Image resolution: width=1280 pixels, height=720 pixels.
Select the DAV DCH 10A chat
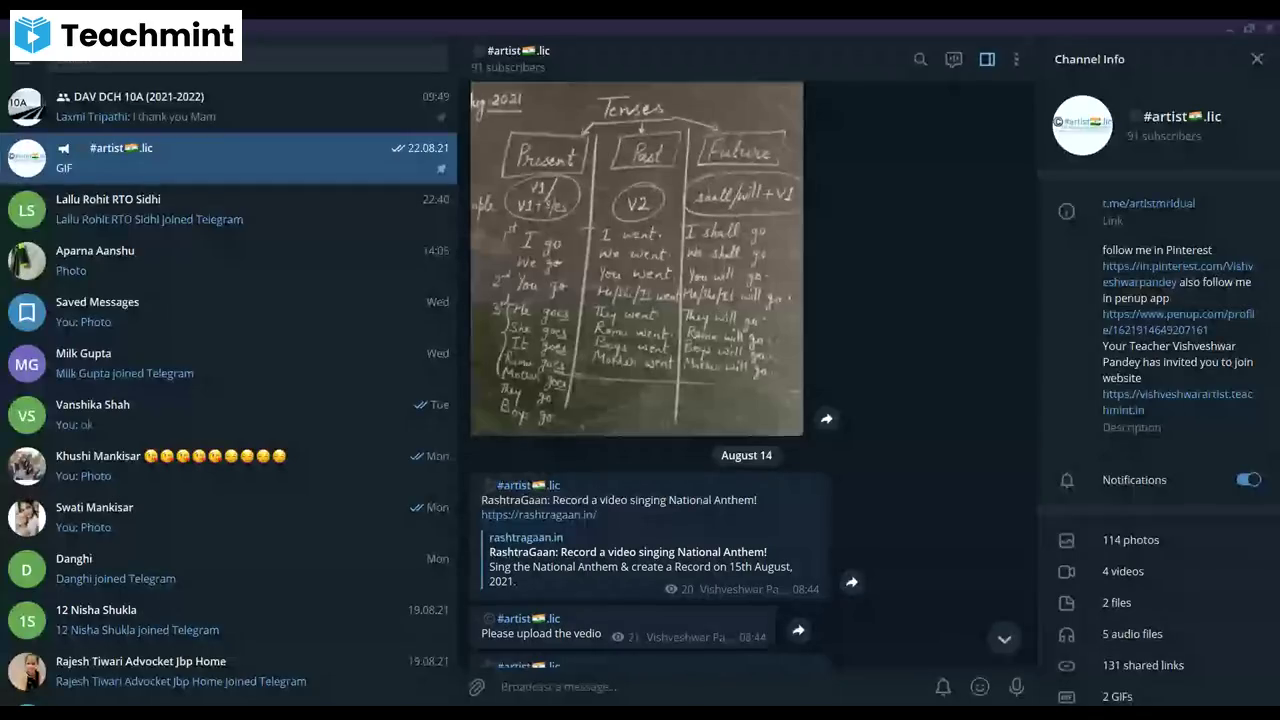(230, 106)
